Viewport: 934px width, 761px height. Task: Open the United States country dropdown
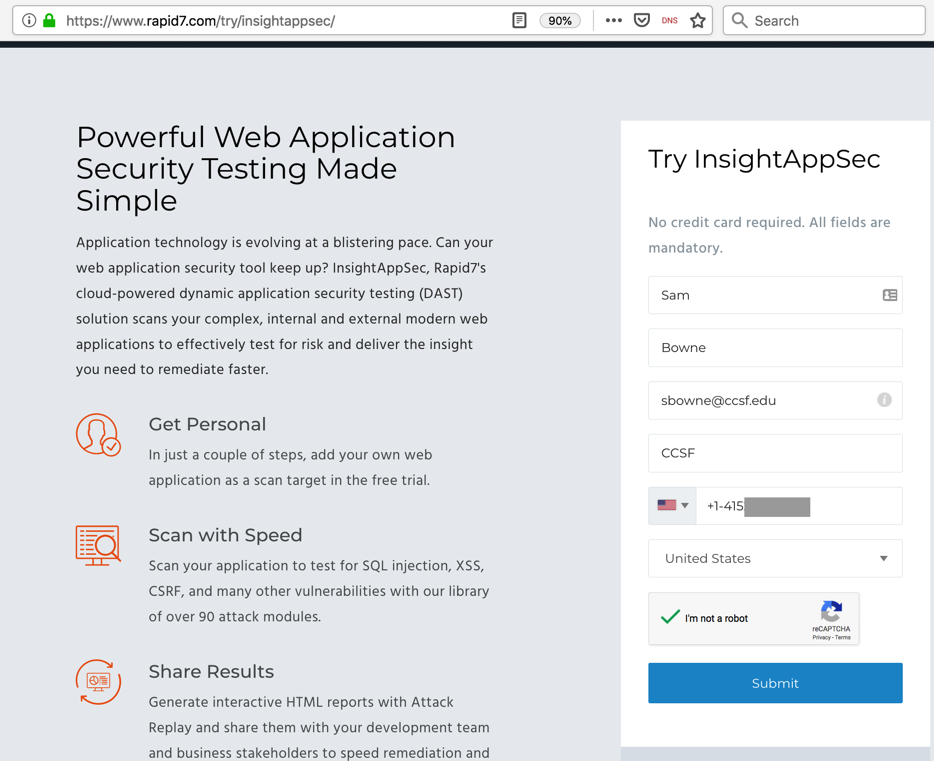pos(775,559)
